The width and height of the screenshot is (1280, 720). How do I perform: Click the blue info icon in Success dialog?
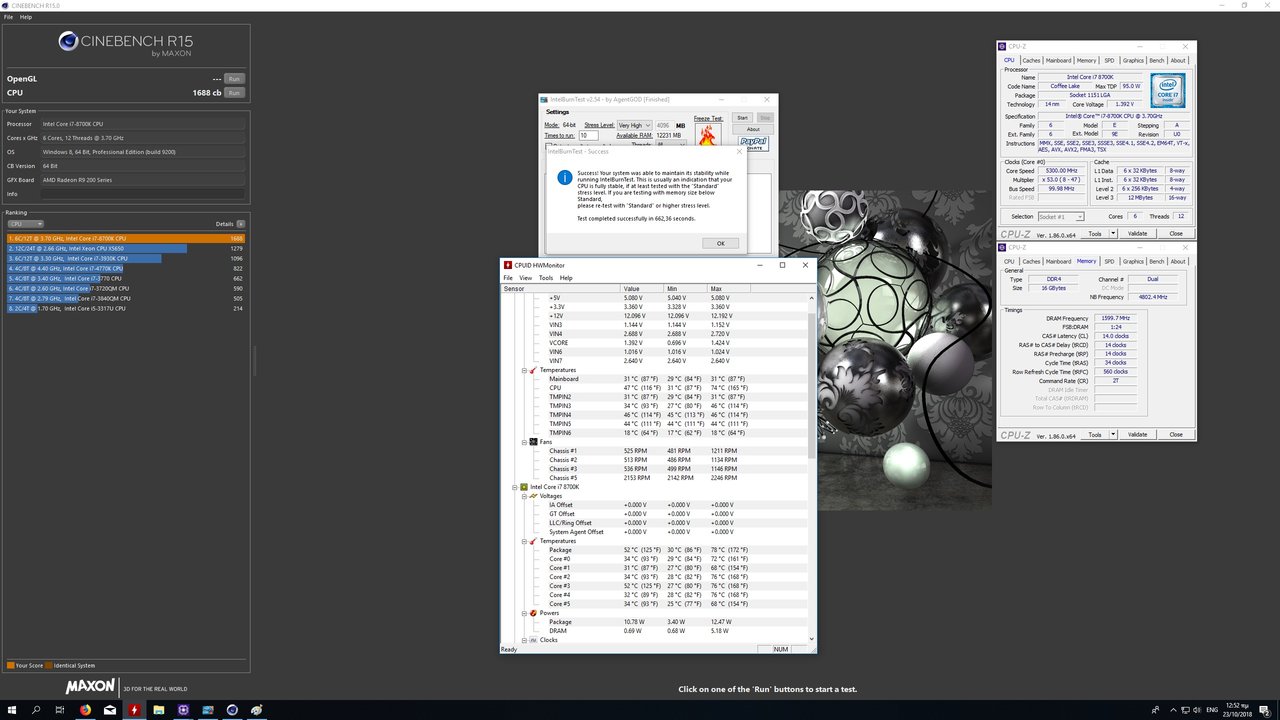point(566,177)
